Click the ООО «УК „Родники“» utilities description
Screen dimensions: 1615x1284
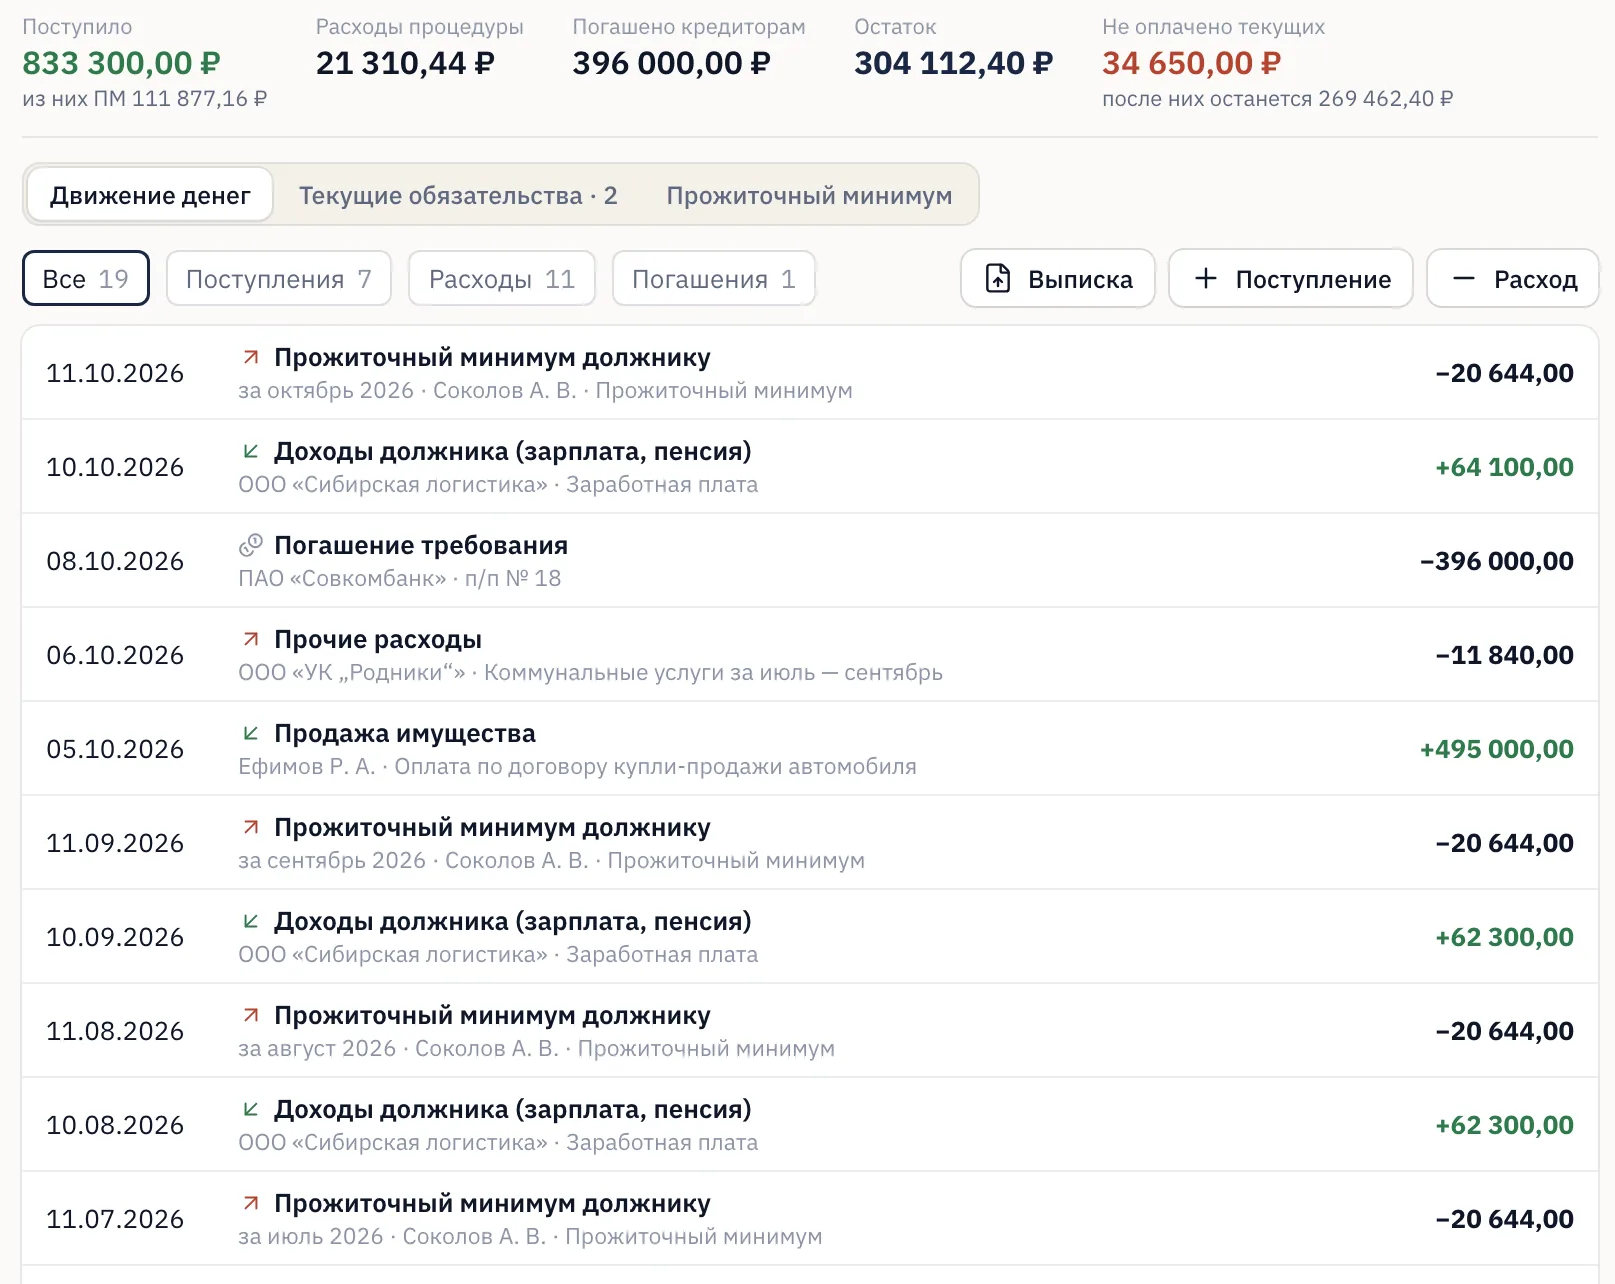(x=590, y=672)
